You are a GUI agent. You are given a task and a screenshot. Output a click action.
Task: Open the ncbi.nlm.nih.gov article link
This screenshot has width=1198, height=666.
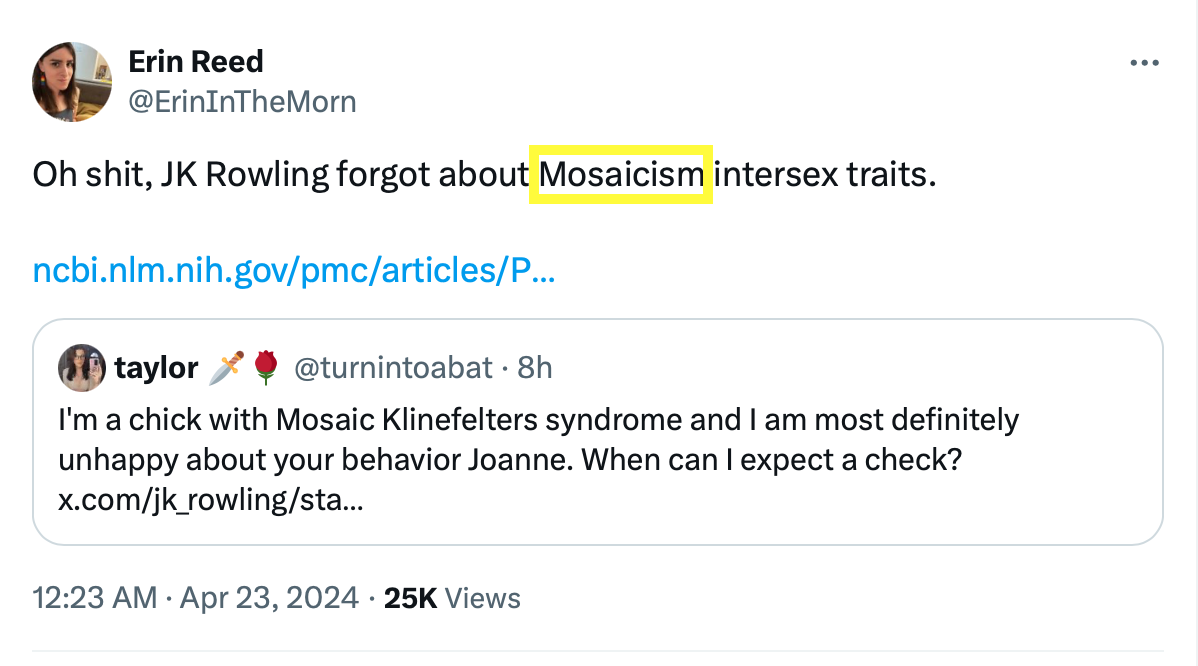[294, 271]
